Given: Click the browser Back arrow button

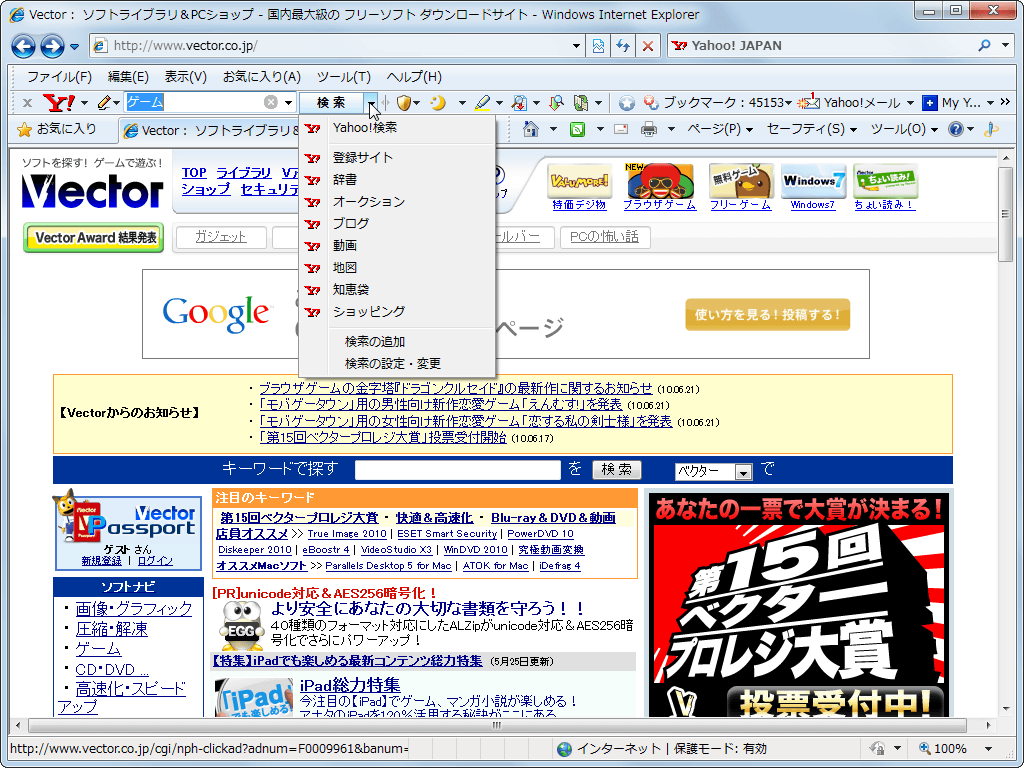Looking at the screenshot, I should [24, 46].
